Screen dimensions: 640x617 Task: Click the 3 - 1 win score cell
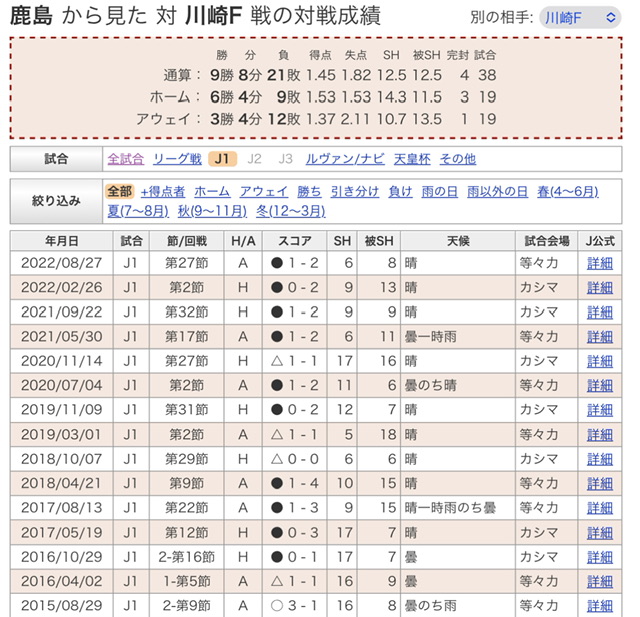coord(294,606)
